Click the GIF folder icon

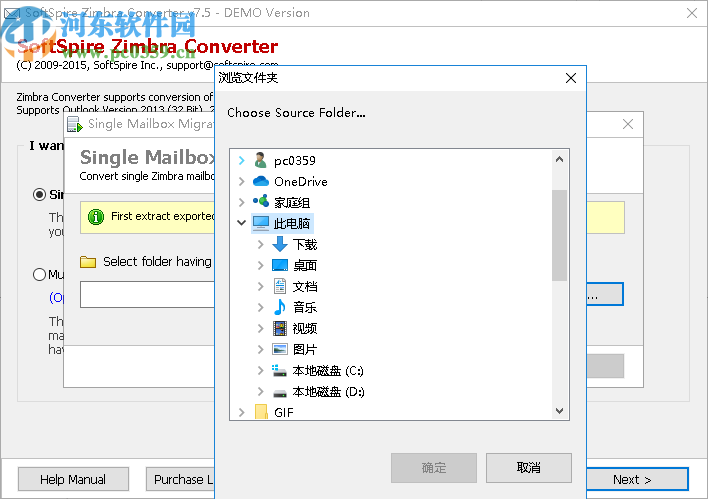261,412
